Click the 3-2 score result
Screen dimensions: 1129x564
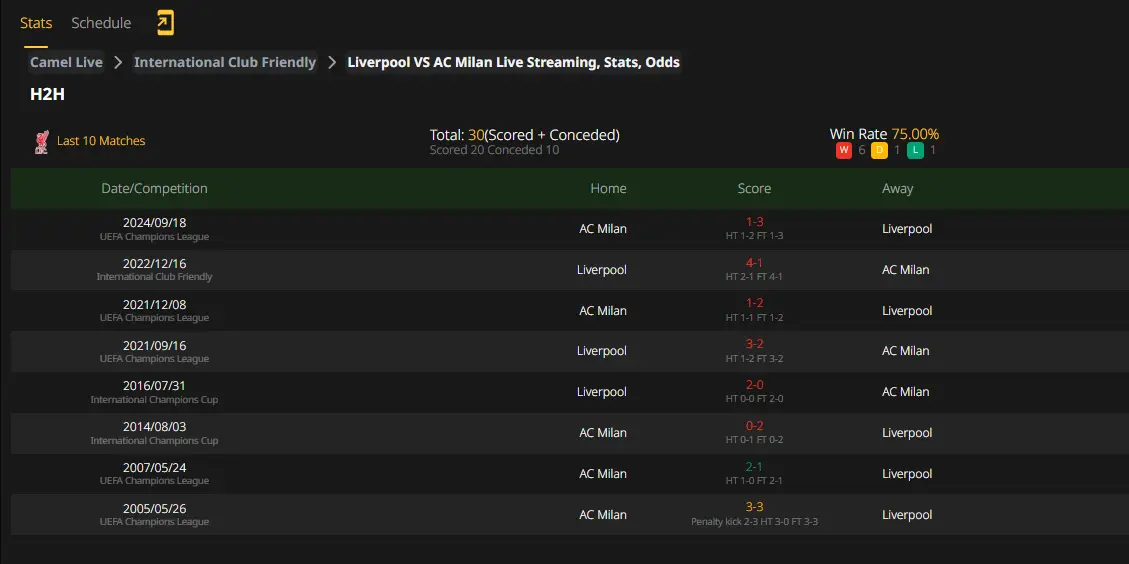click(755, 344)
